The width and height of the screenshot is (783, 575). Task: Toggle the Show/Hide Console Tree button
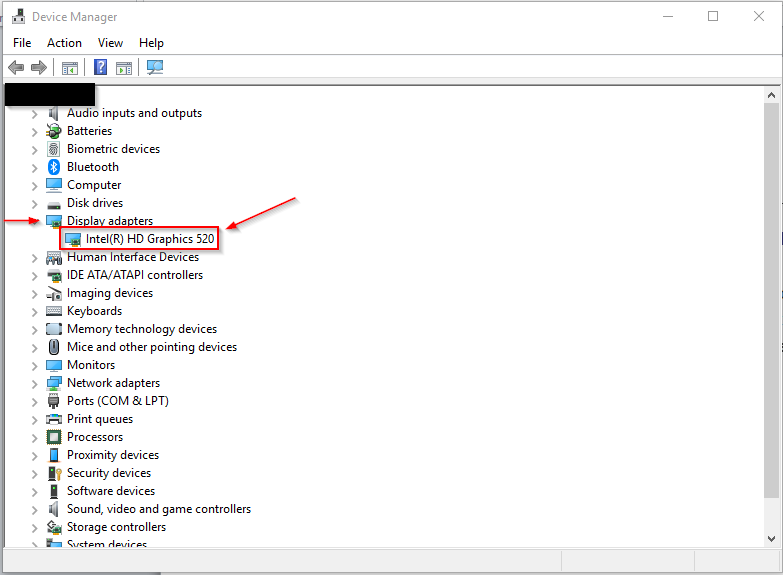click(70, 68)
